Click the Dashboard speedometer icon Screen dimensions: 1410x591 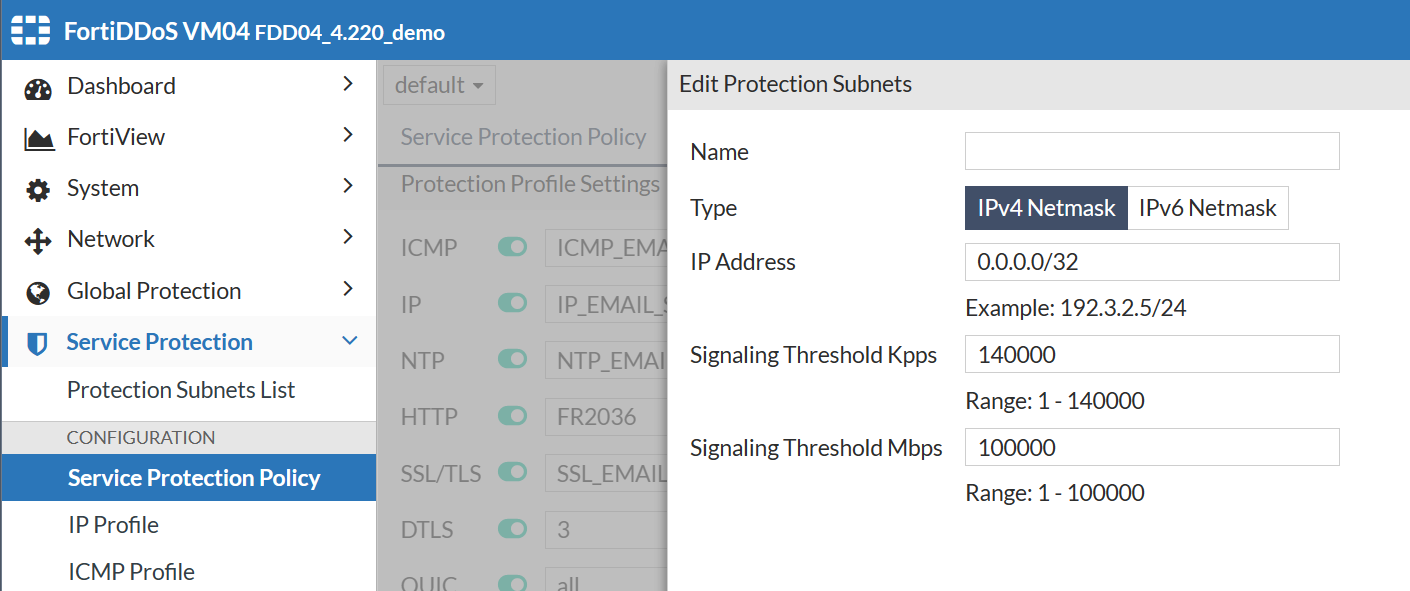point(37,86)
